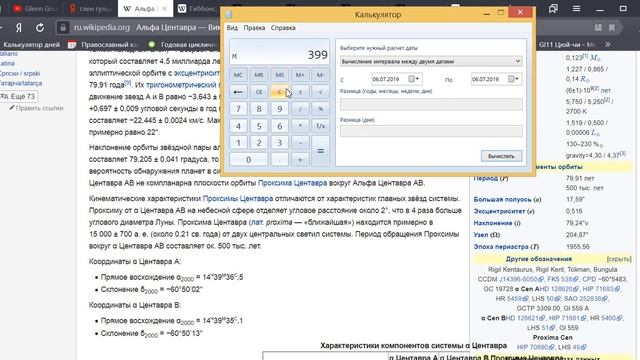Click digit 2 on Calculator keypad
Screen dimensions: 640x360
pos(259,143)
